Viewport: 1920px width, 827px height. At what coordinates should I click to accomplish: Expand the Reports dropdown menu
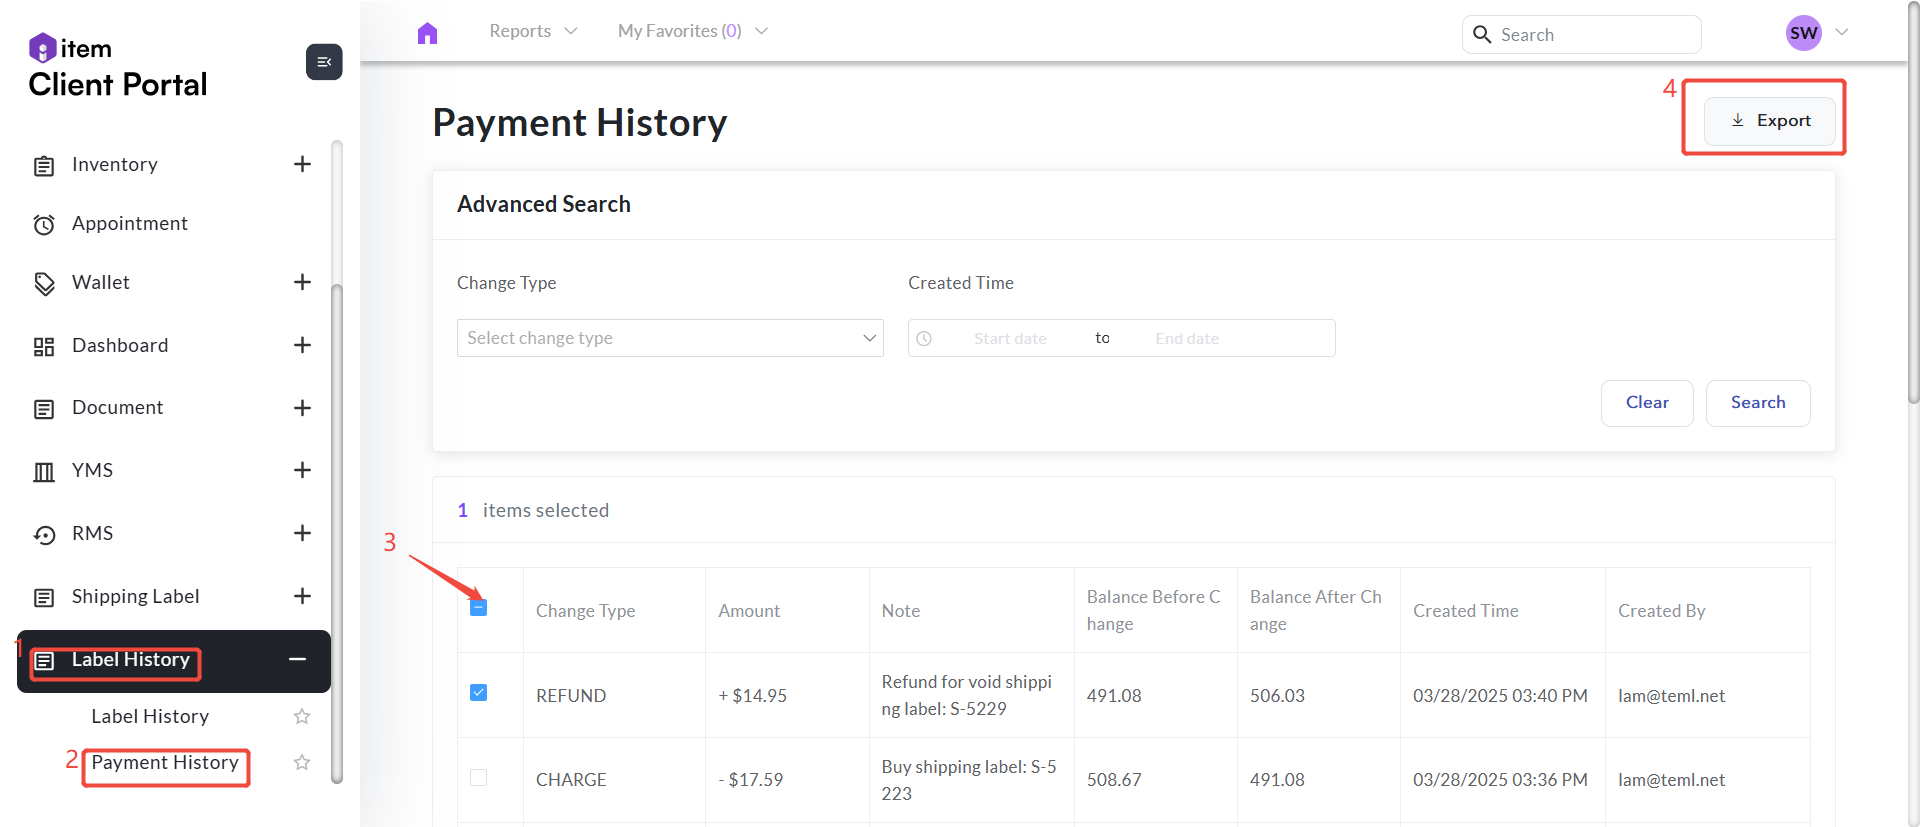point(533,31)
